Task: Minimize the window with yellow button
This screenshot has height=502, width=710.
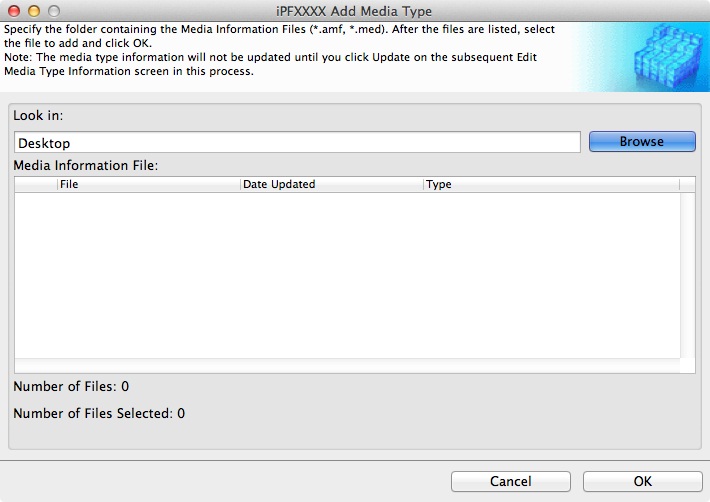Action: click(x=34, y=11)
